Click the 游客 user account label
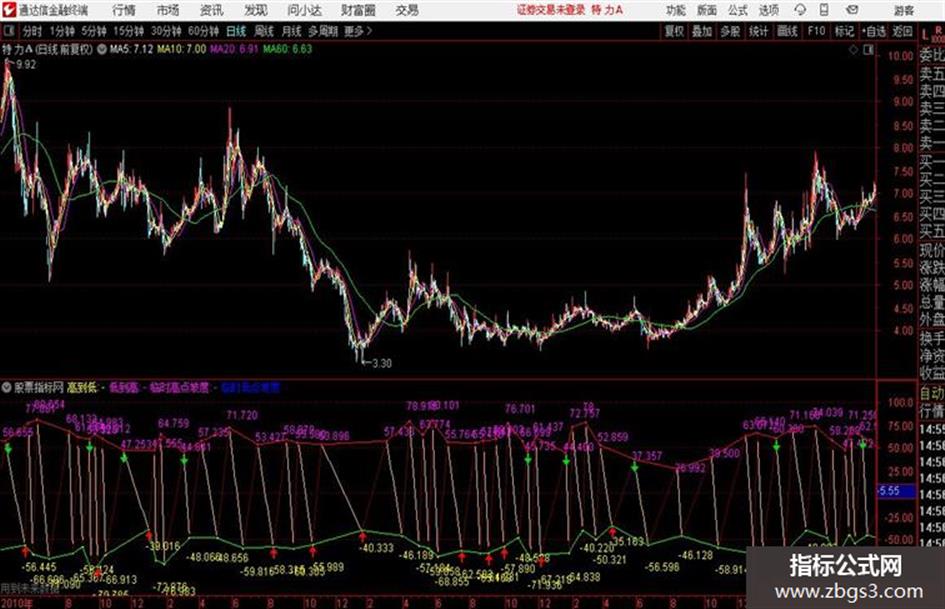This screenshot has height=609, width=945. (903, 10)
